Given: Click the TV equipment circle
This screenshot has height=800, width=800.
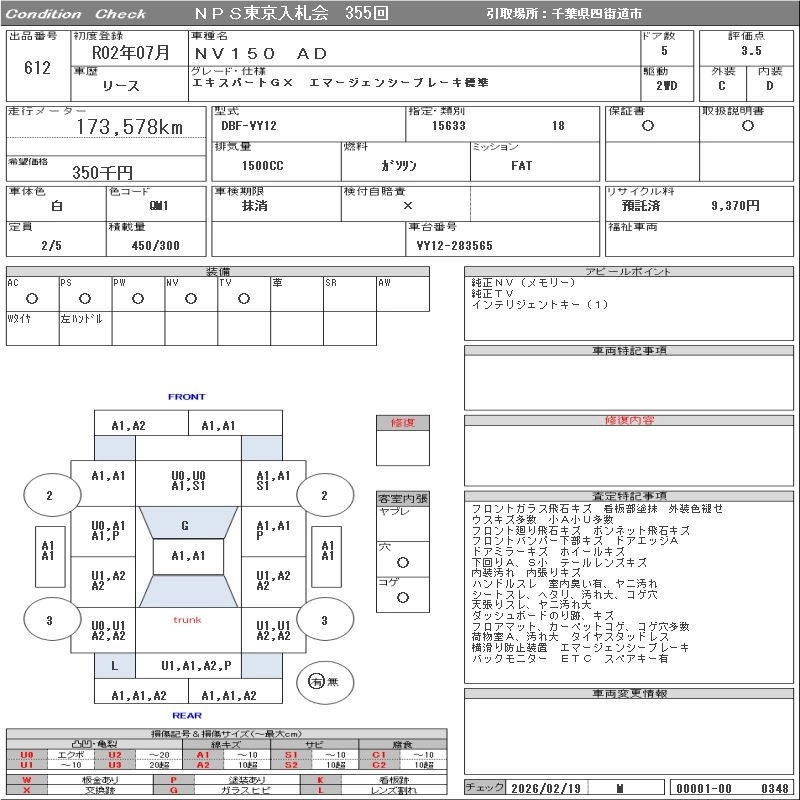Looking at the screenshot, I should pyautogui.click(x=243, y=298).
